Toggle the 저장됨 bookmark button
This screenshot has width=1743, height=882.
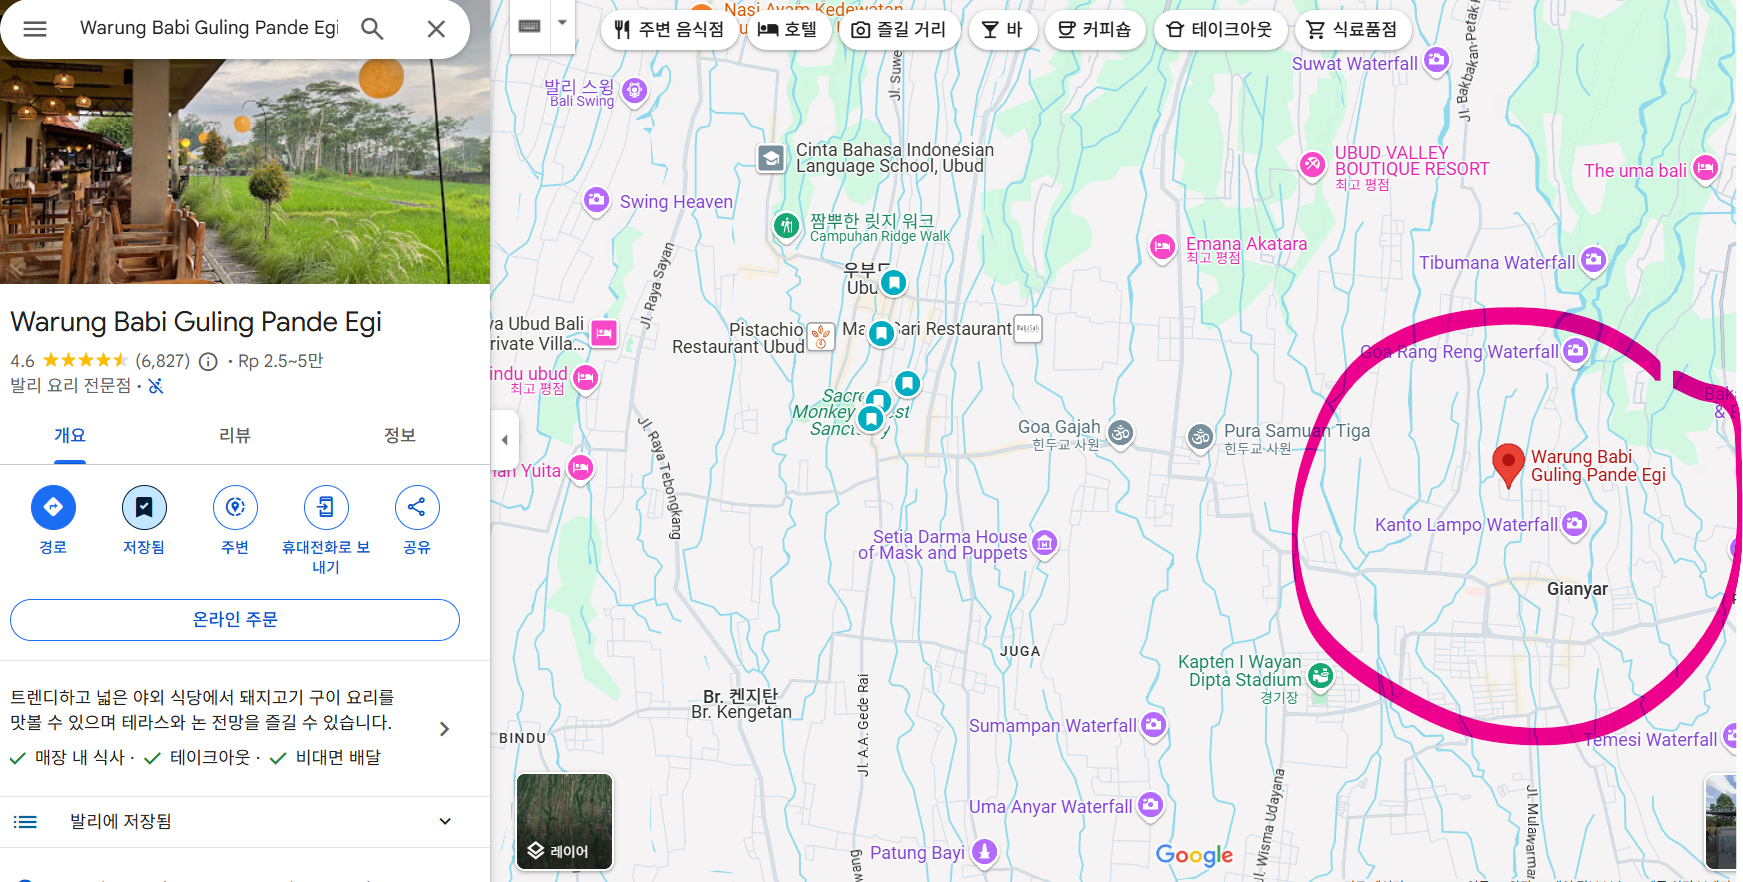(x=144, y=508)
